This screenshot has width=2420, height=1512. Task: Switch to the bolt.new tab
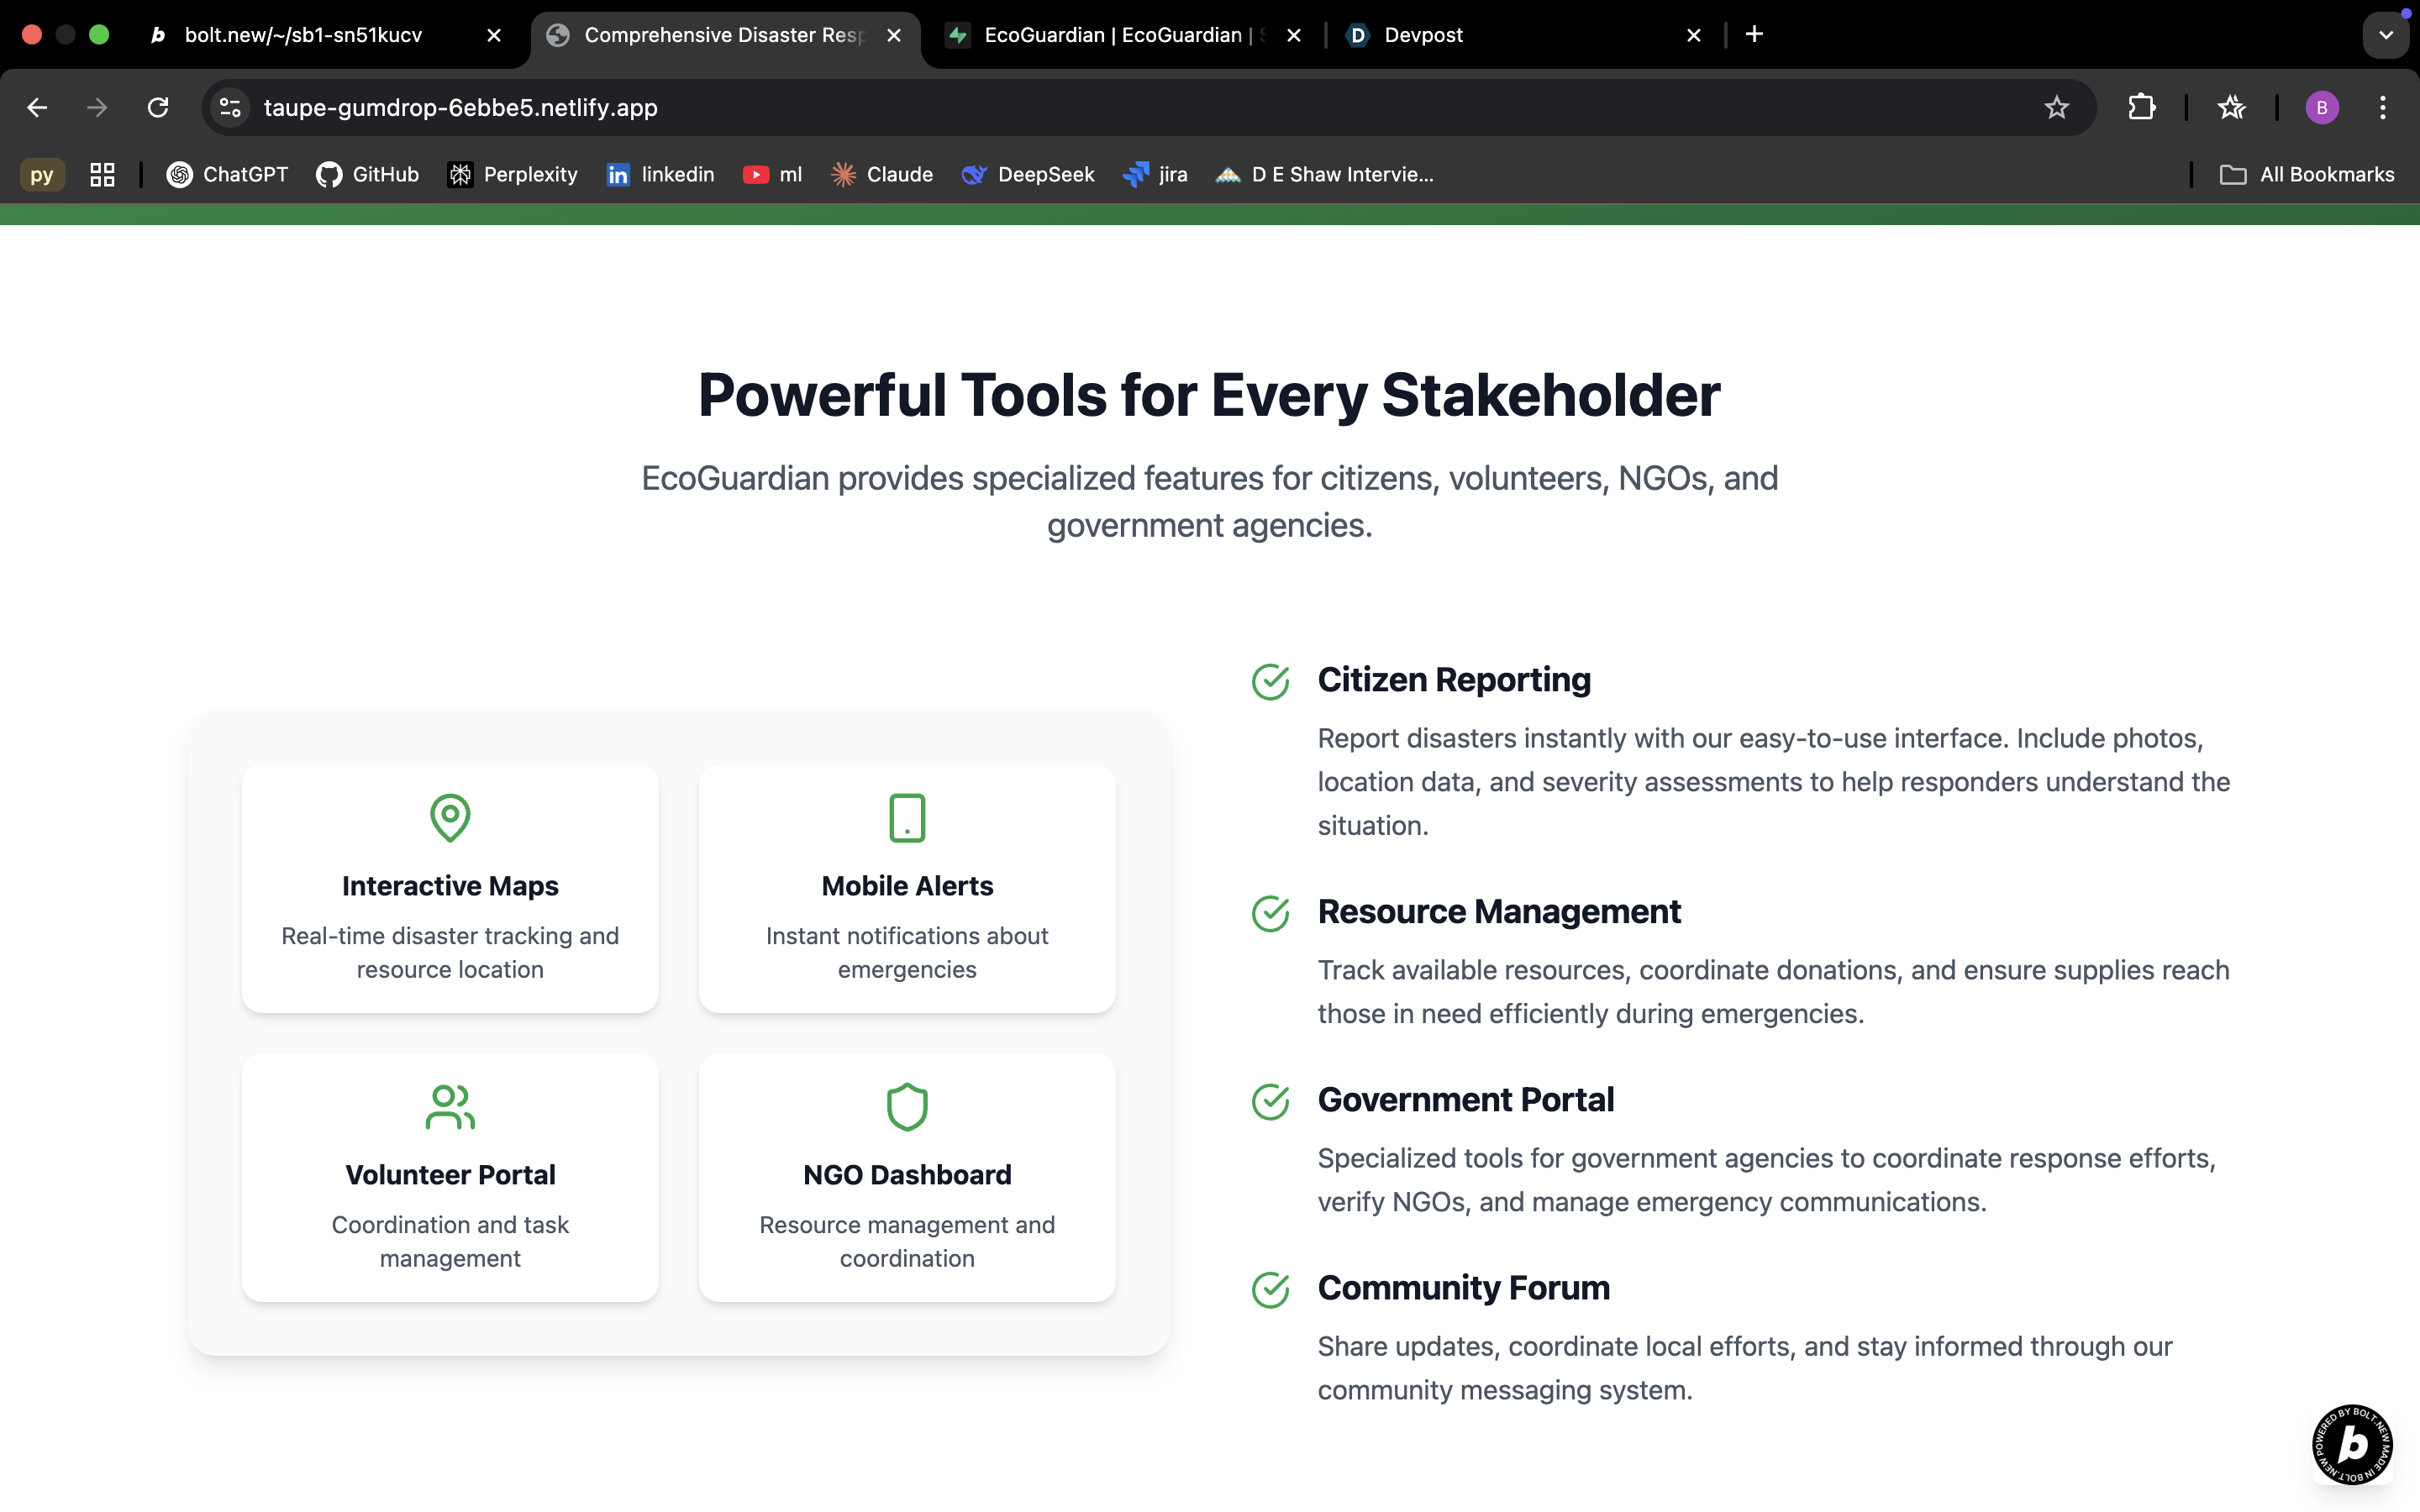pos(303,35)
